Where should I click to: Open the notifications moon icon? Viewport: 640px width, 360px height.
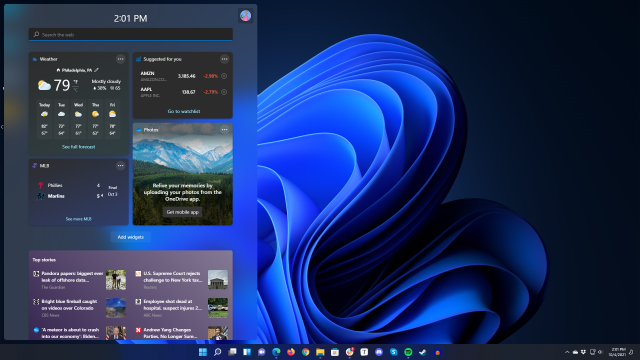pyautogui.click(x=631, y=352)
